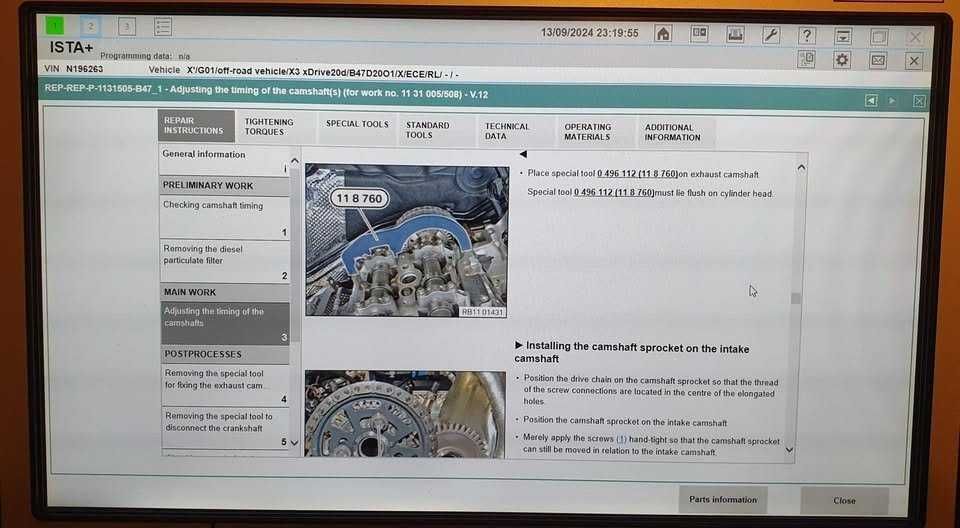The height and width of the screenshot is (528, 960).
Task: Click the step list up arrow
Action: tap(294, 160)
